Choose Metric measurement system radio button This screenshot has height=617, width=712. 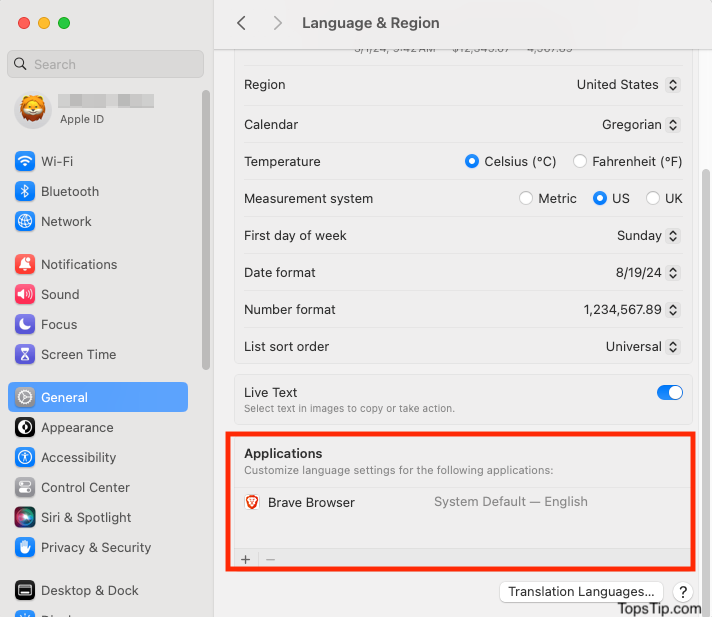(x=526, y=198)
